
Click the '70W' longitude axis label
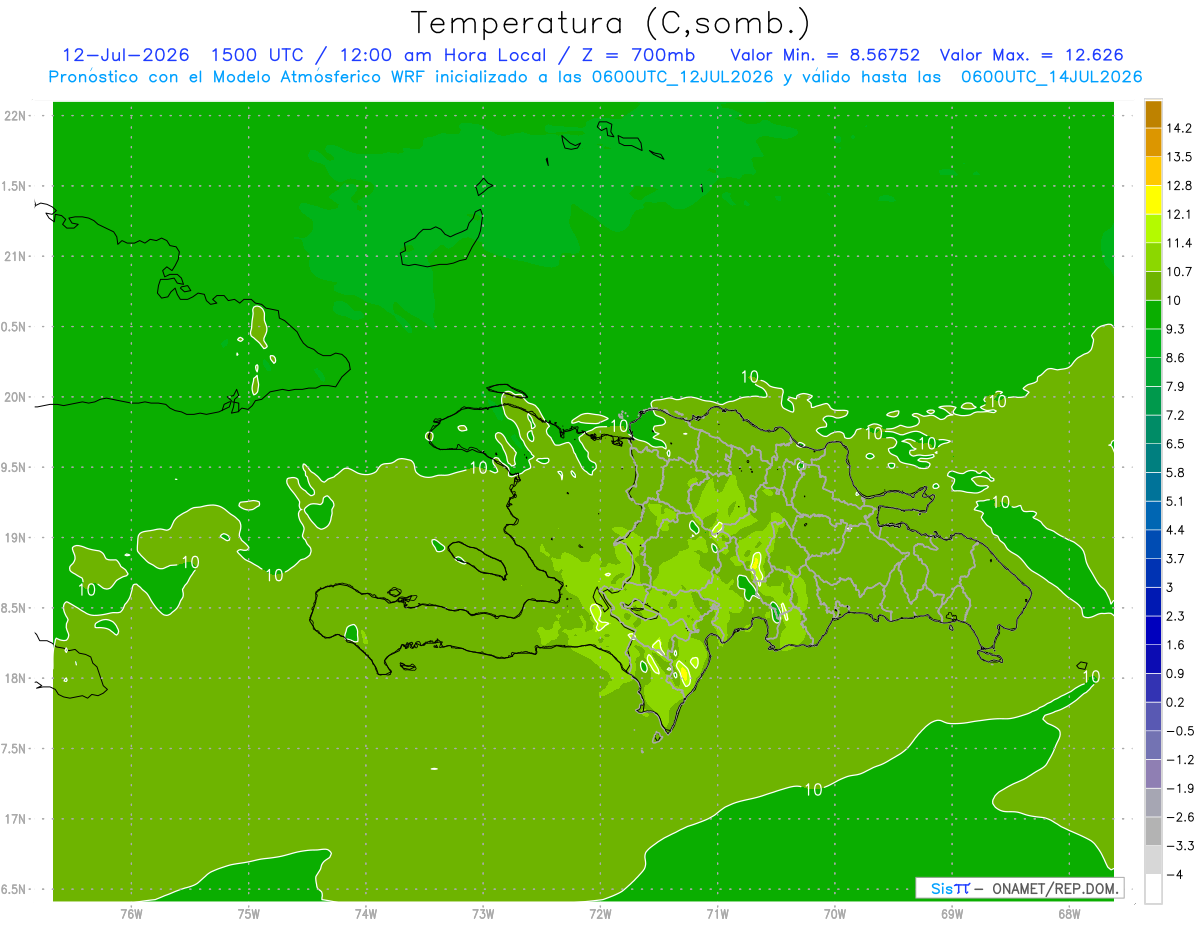834,914
